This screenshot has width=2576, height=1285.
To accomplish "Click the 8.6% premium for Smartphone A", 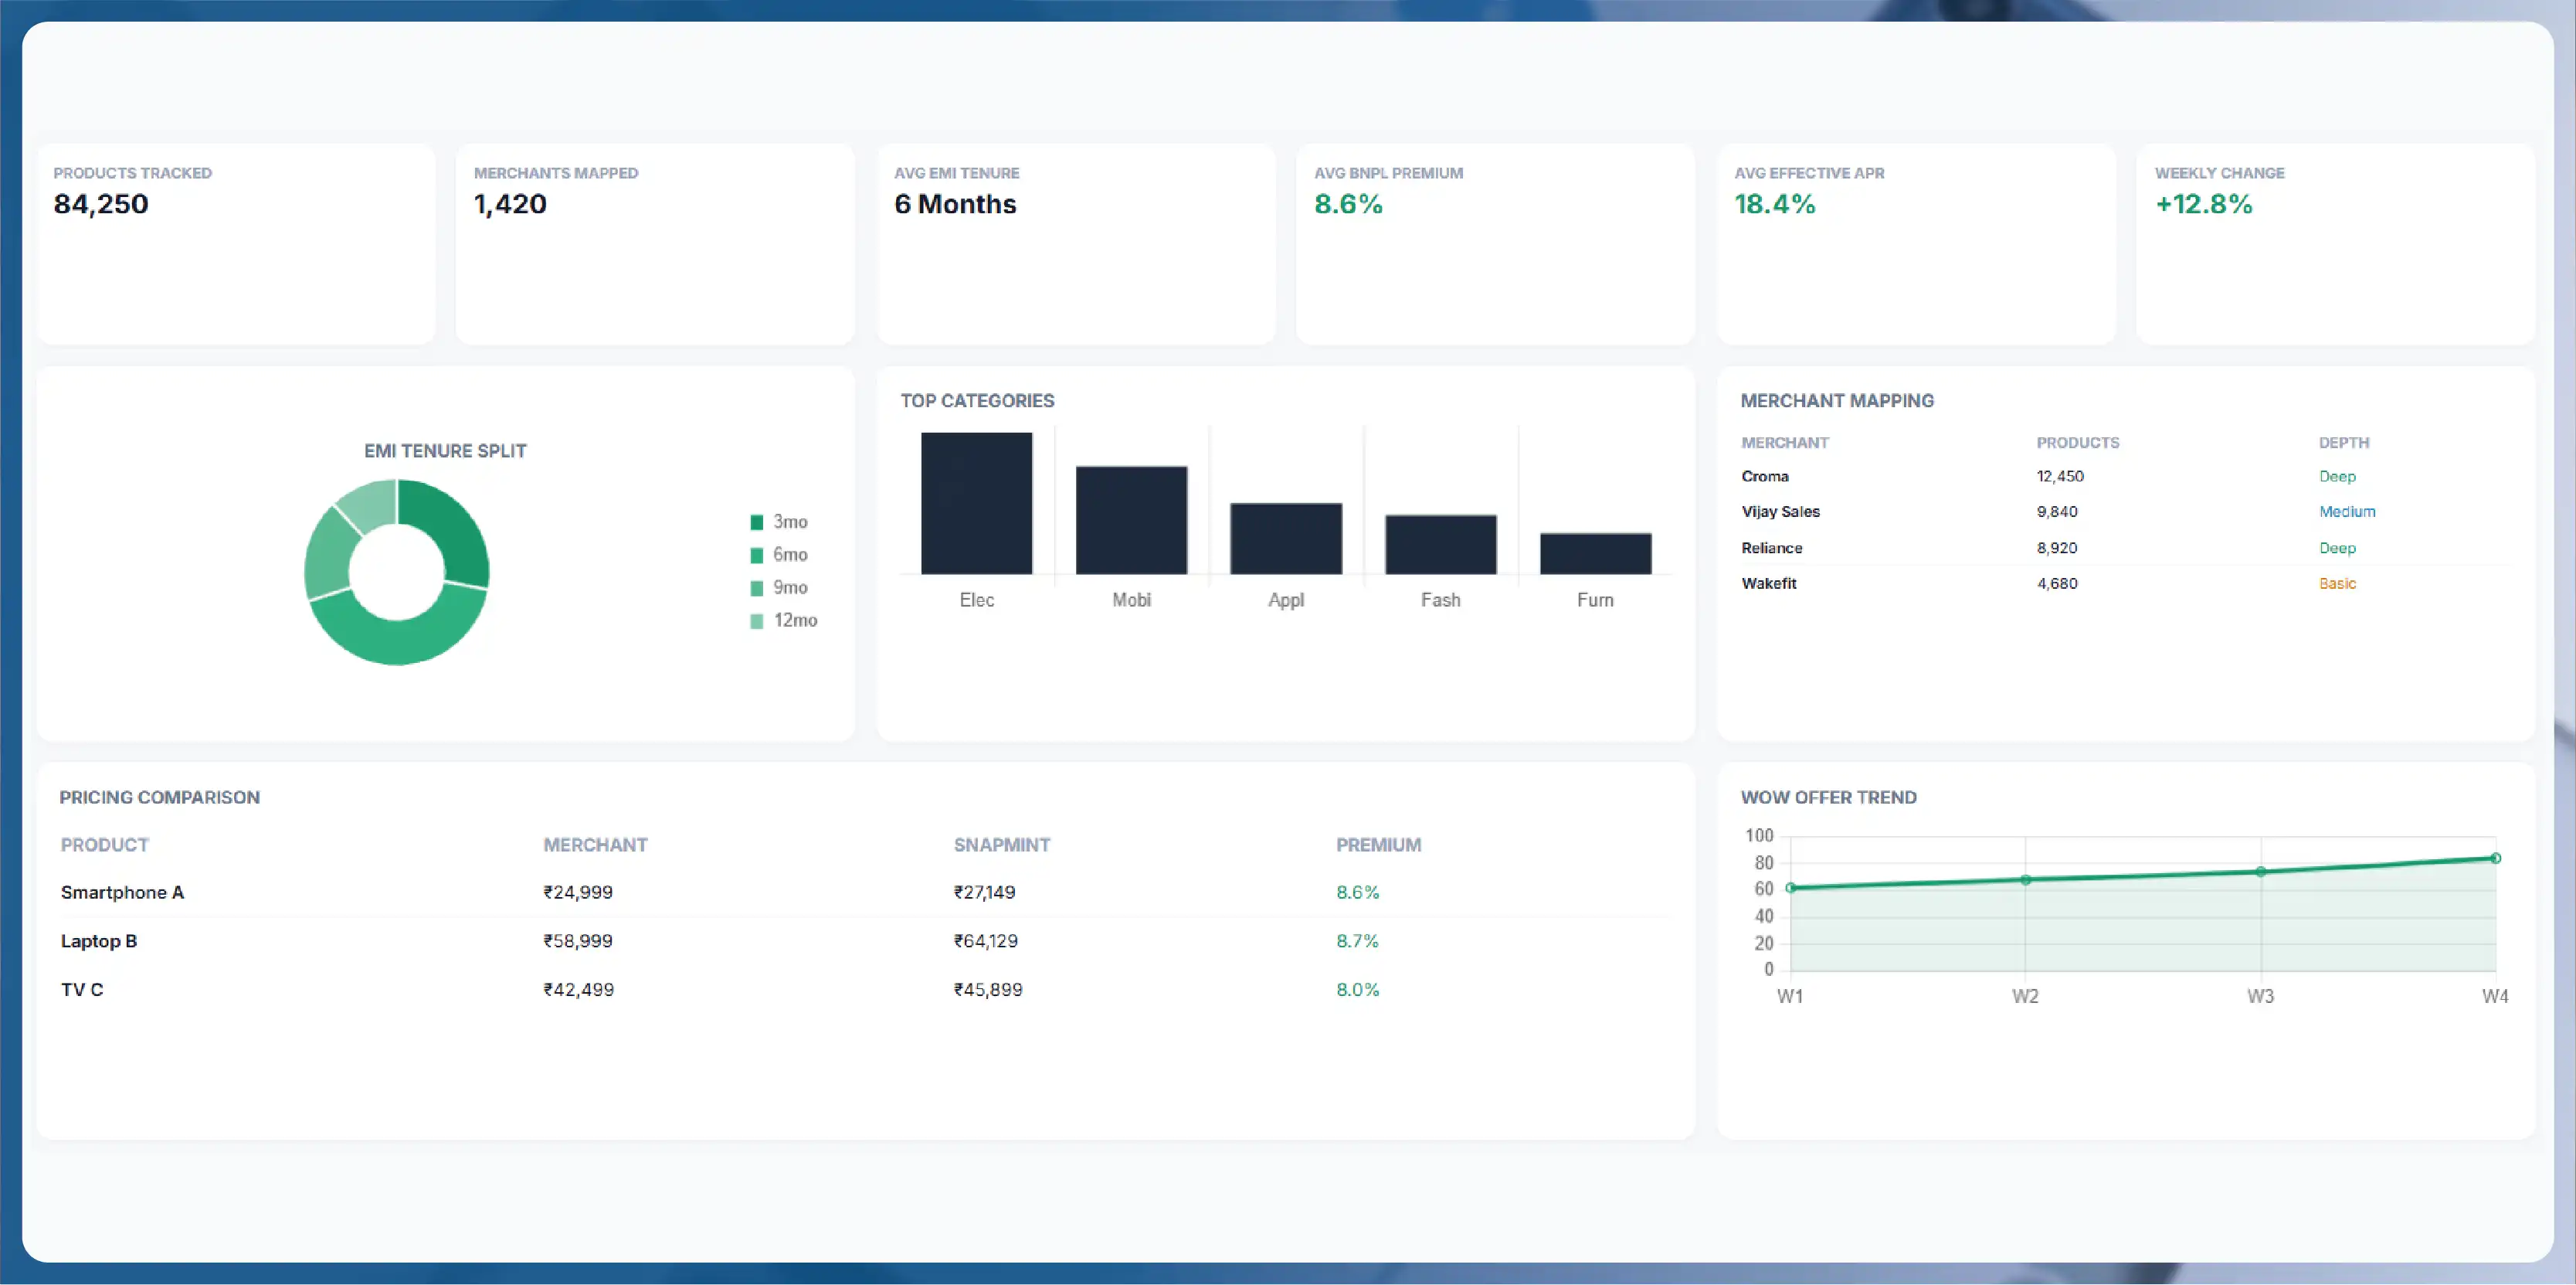I will coord(1357,893).
